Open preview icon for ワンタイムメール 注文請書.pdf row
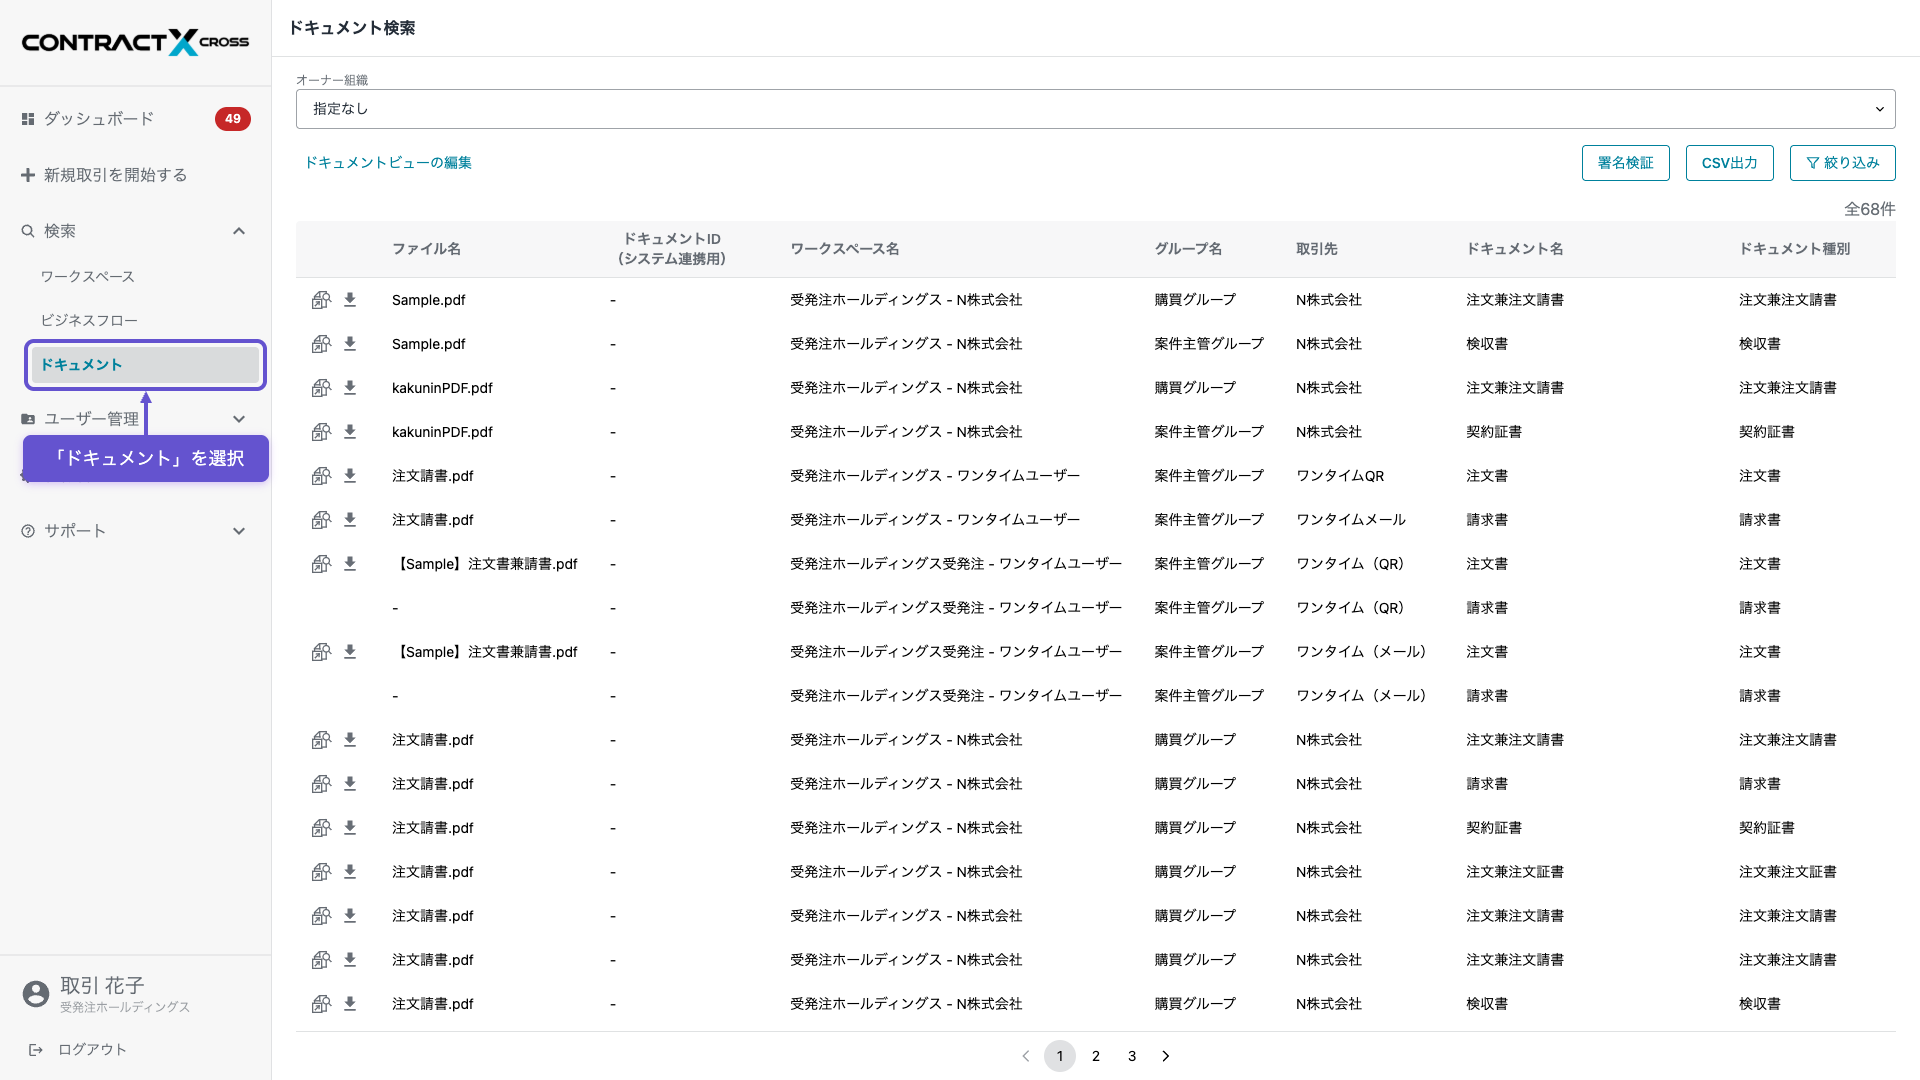This screenshot has height=1080, width=1920. (x=321, y=520)
